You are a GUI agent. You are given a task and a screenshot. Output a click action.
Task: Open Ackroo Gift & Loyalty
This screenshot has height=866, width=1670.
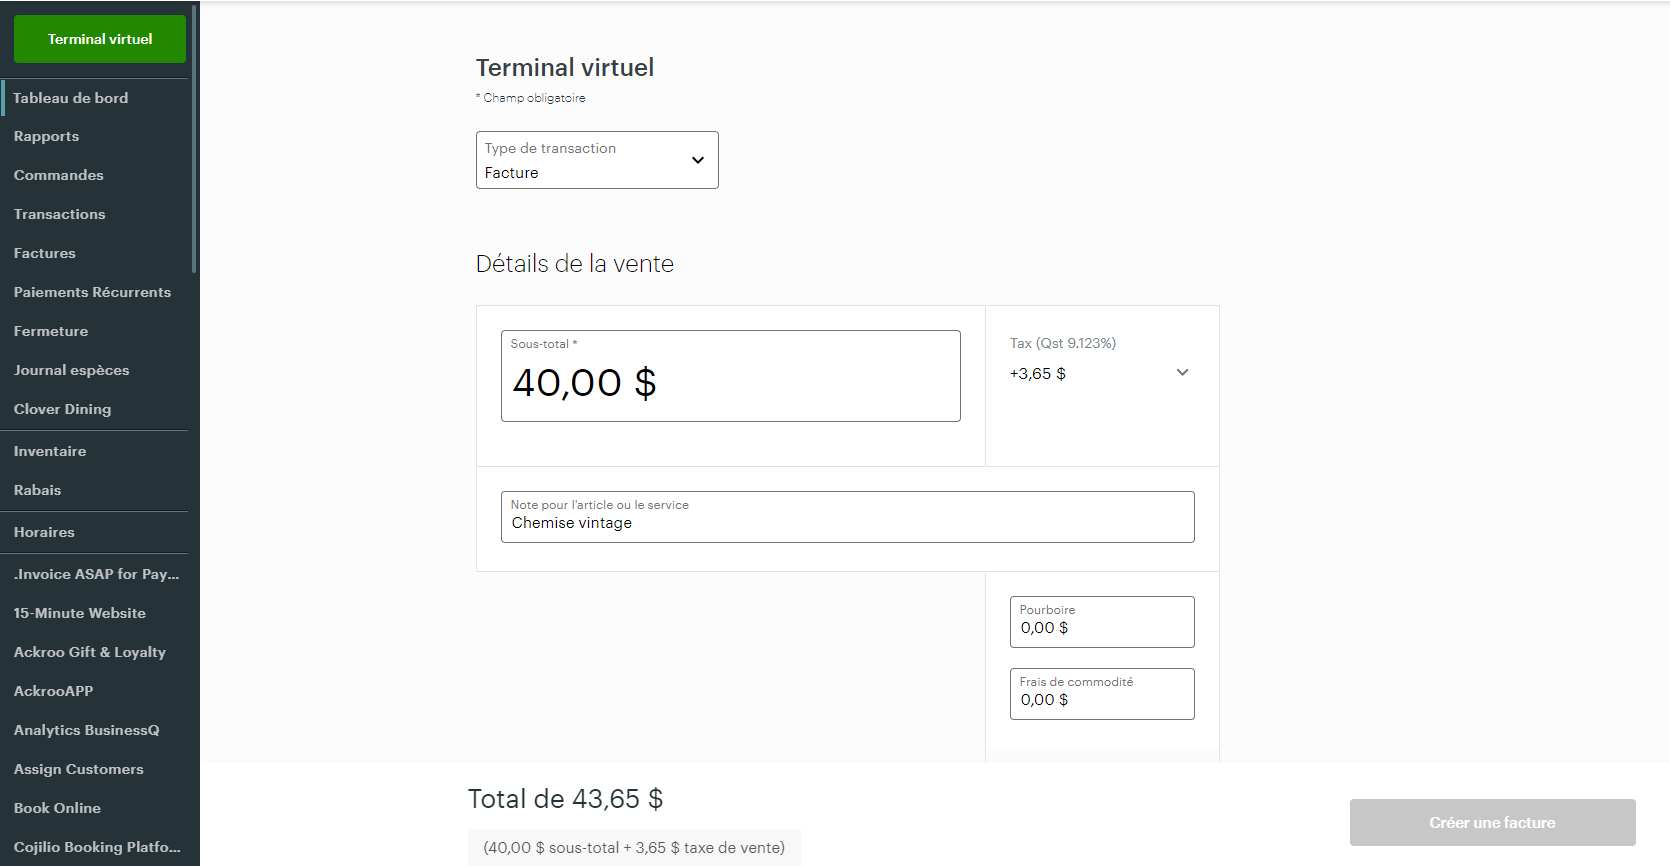(x=89, y=651)
